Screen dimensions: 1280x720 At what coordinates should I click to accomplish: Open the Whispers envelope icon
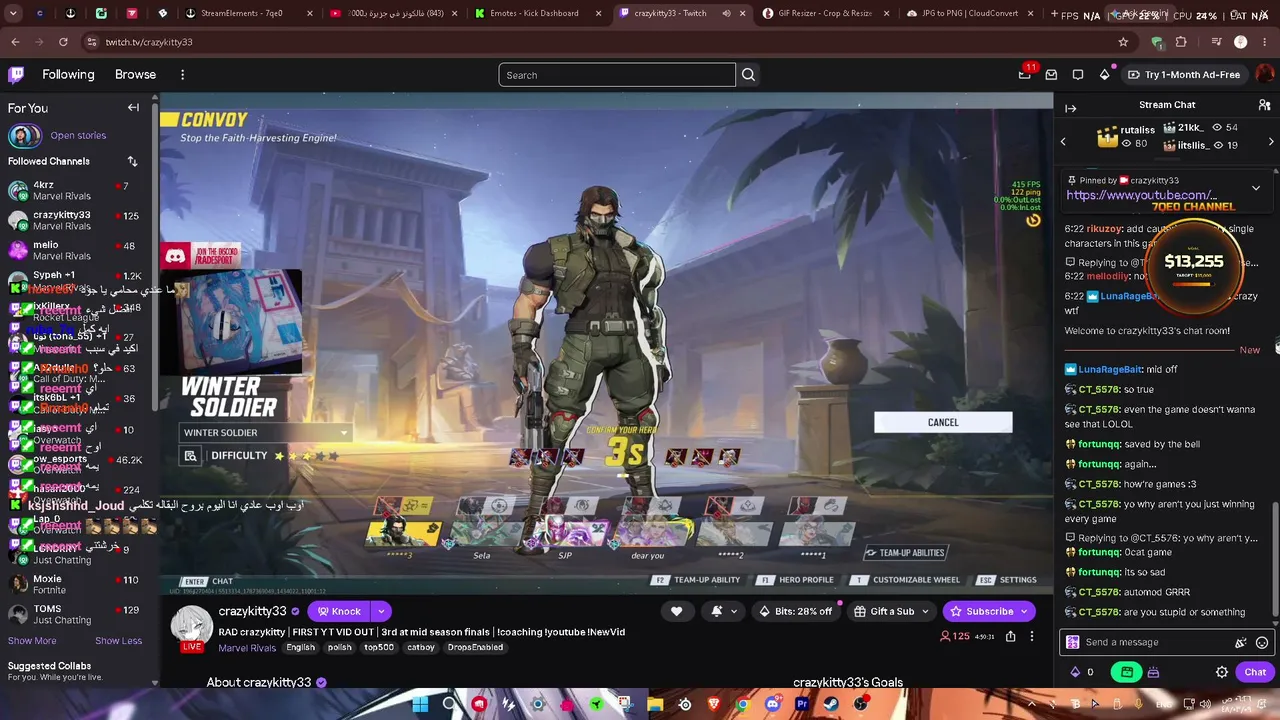[1051, 75]
